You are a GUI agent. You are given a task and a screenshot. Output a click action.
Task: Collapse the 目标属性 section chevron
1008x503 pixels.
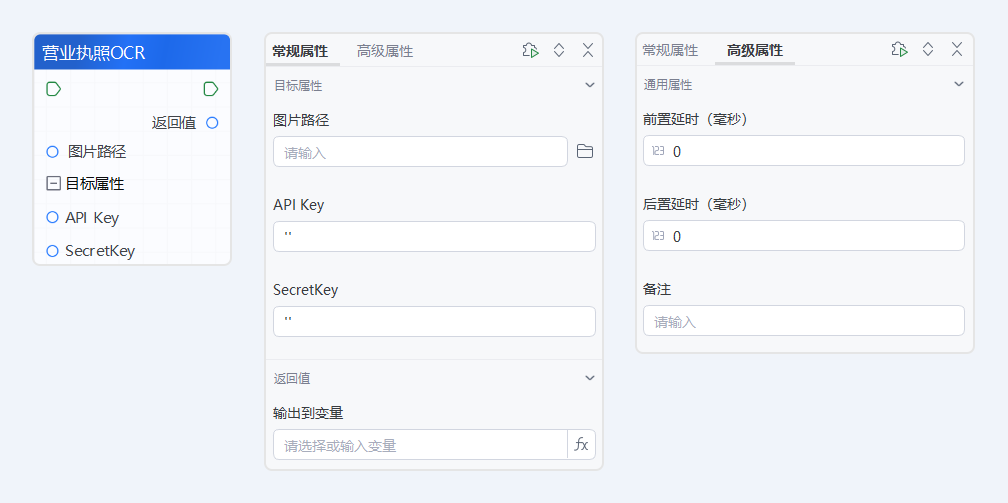(x=590, y=85)
